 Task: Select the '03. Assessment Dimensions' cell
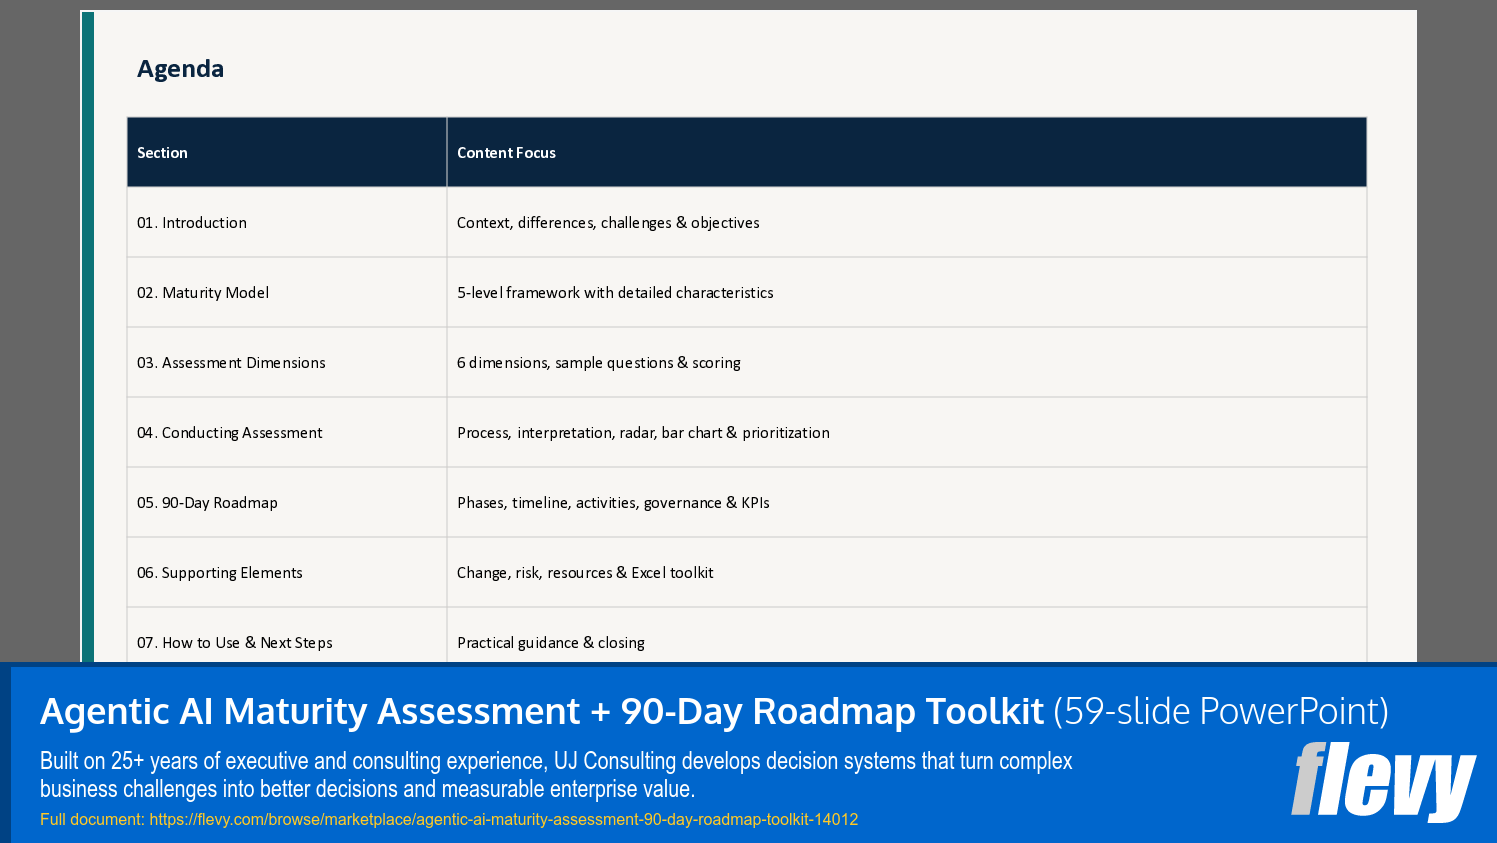287,362
